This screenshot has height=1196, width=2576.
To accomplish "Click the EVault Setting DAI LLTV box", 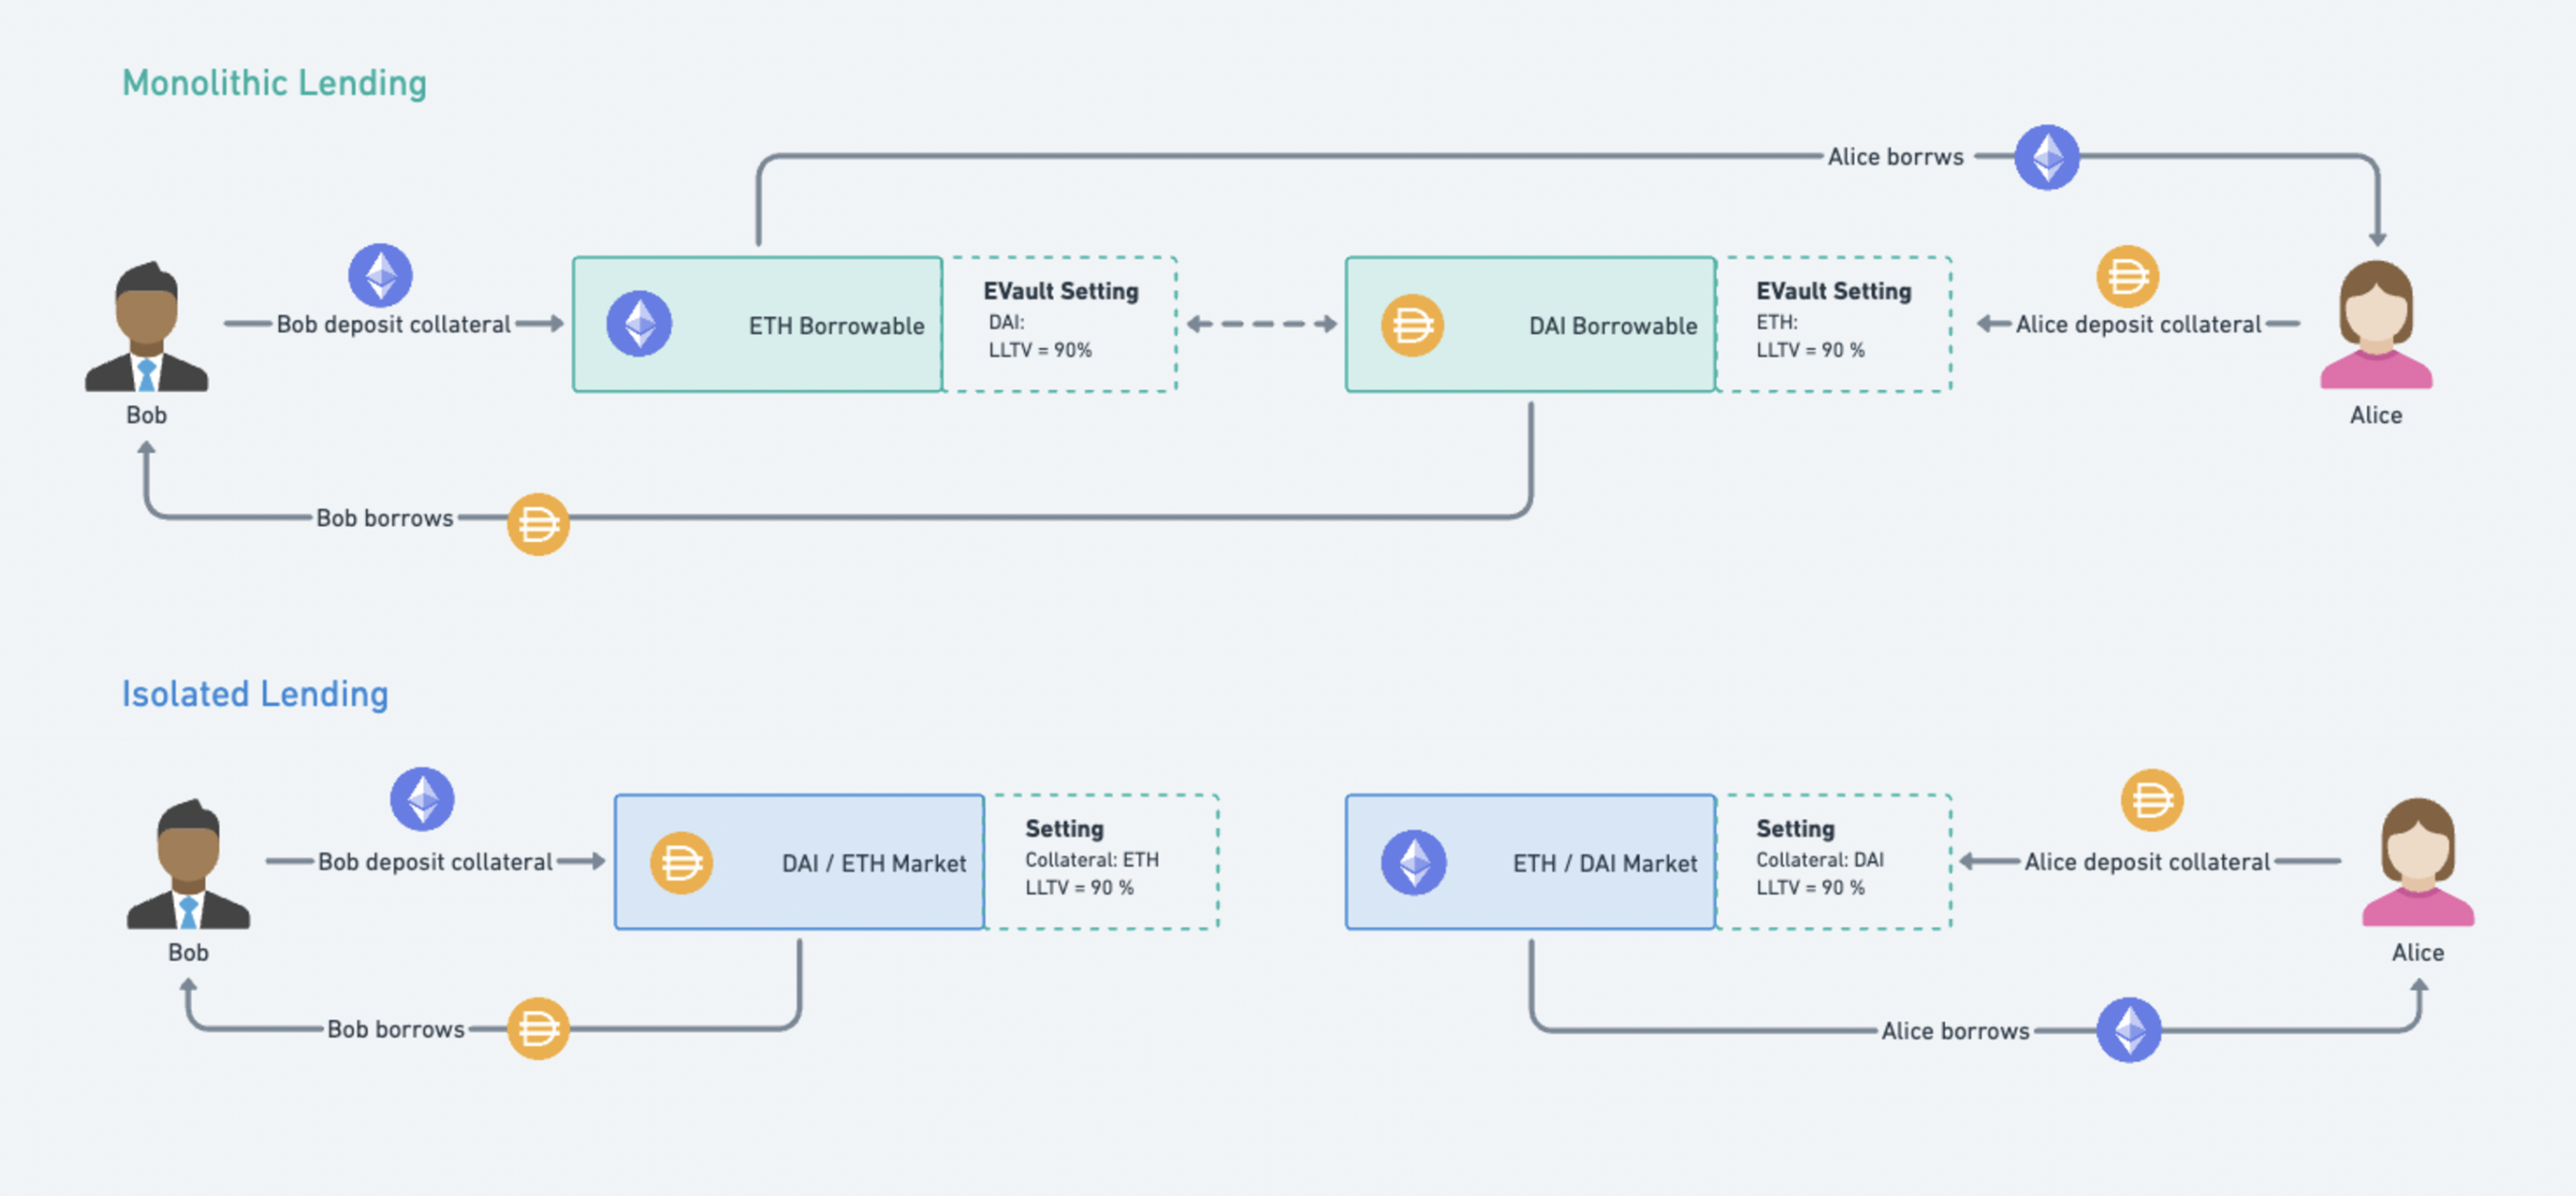I will tap(1060, 324).
